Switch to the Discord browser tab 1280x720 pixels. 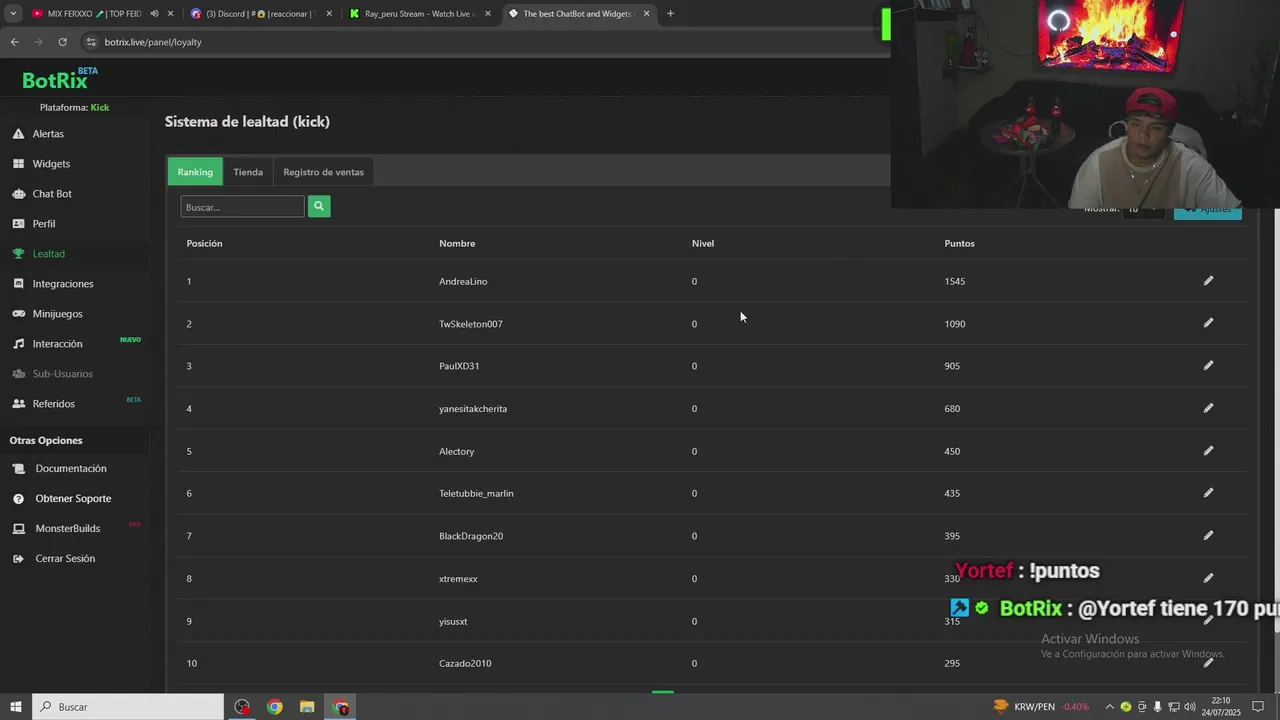260,14
